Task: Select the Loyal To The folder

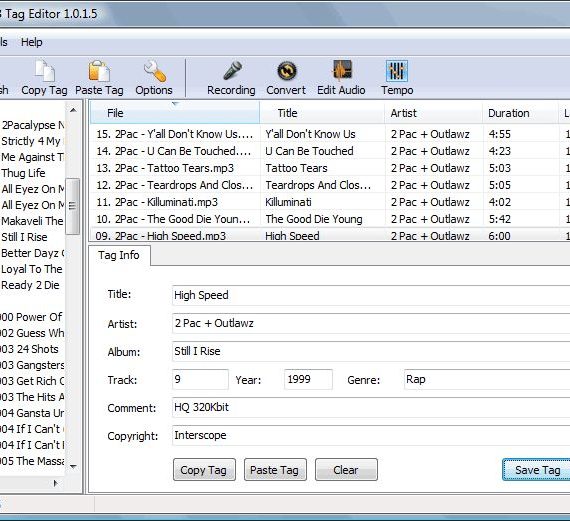Action: pyautogui.click(x=32, y=269)
